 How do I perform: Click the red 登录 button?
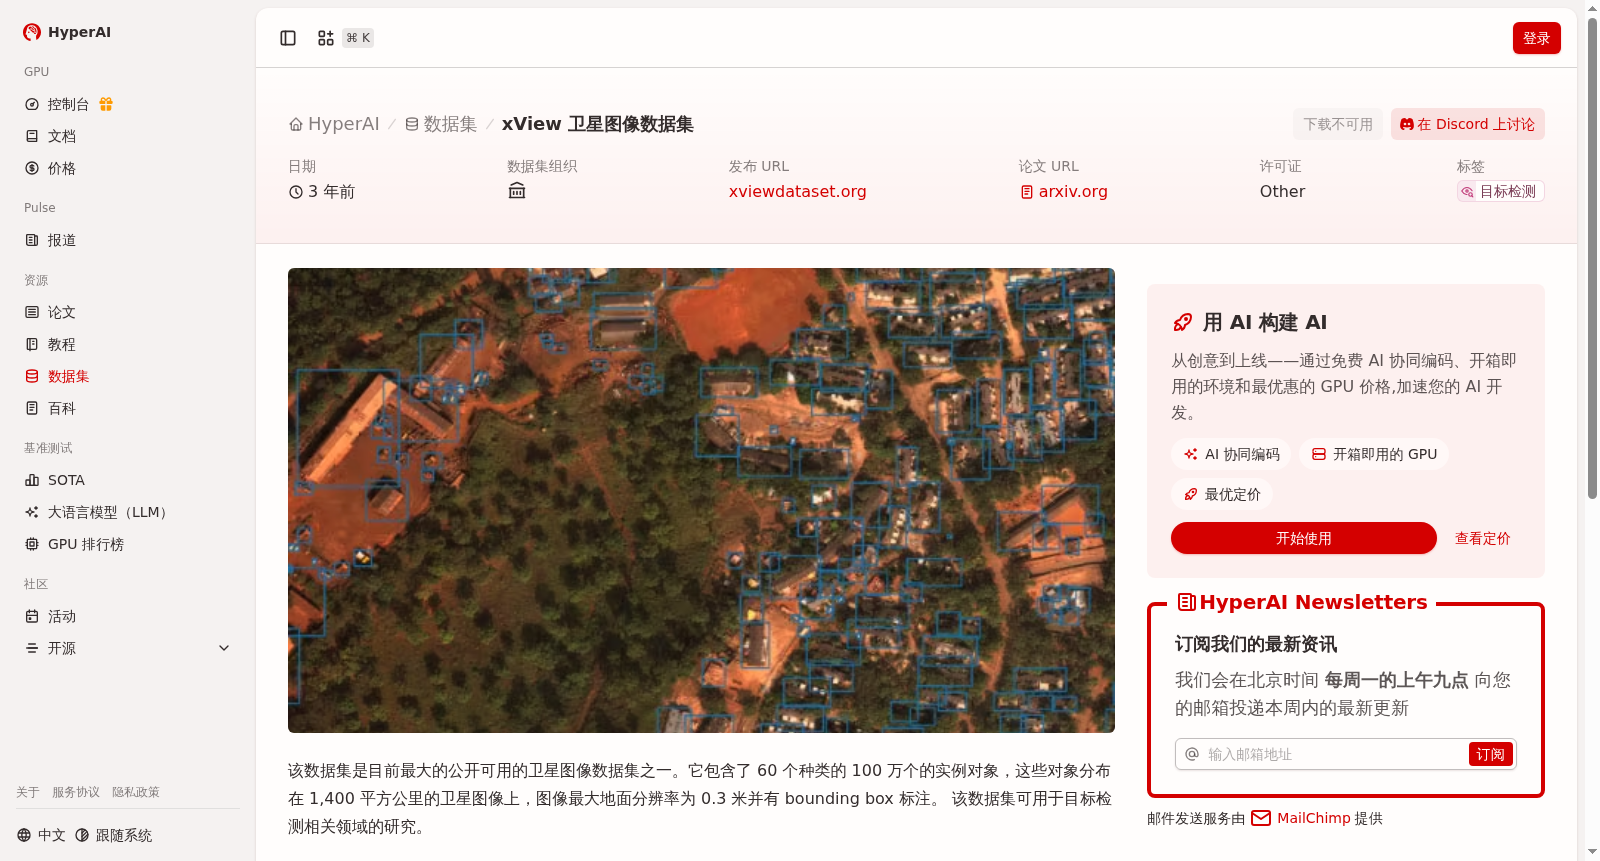click(x=1536, y=38)
